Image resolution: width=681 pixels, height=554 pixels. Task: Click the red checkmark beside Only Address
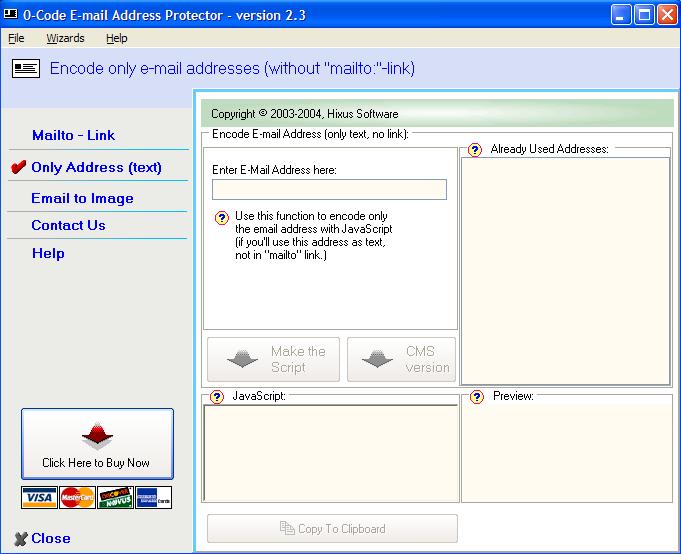19,167
